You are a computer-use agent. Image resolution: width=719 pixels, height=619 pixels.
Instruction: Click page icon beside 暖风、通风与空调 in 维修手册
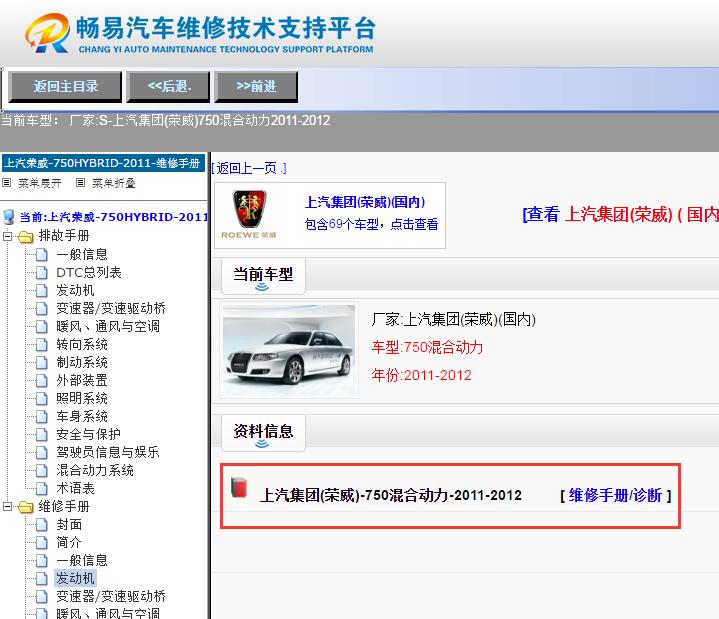coord(42,614)
